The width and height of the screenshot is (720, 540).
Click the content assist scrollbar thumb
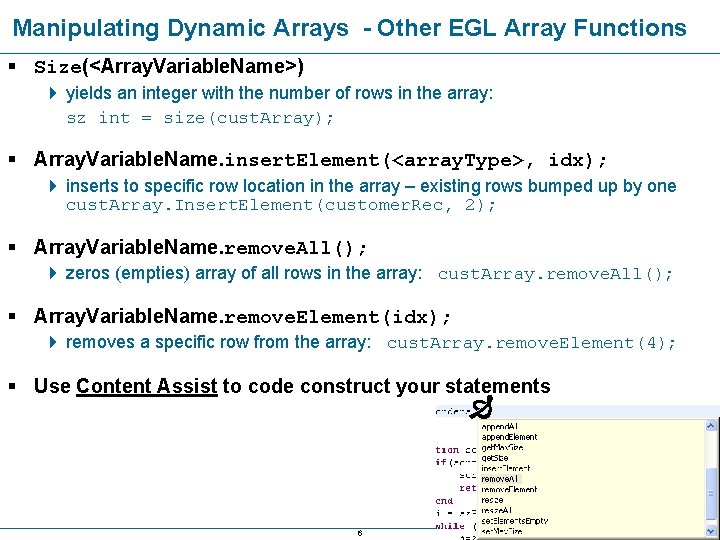711,494
